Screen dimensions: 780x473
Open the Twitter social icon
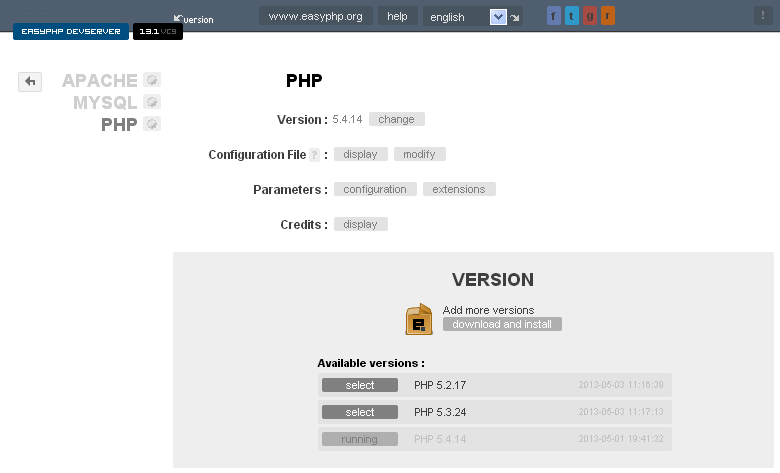coord(572,16)
